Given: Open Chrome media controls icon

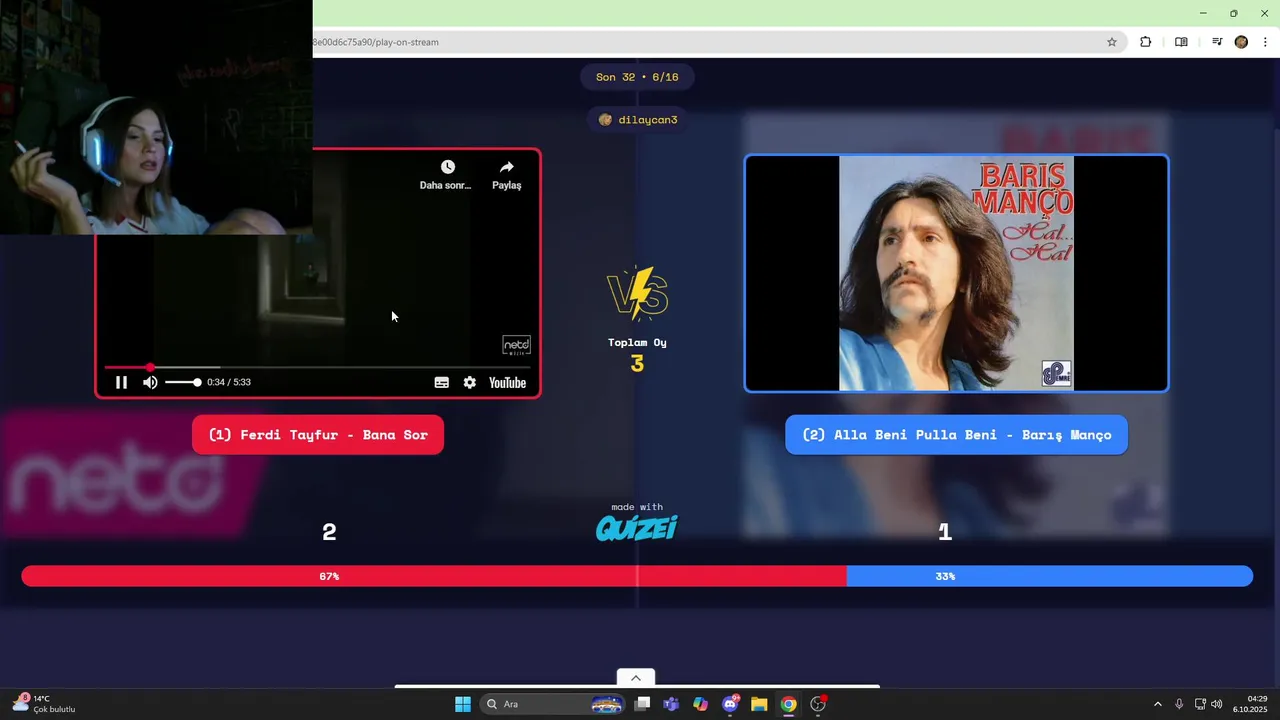Looking at the screenshot, I should pos(1217,42).
